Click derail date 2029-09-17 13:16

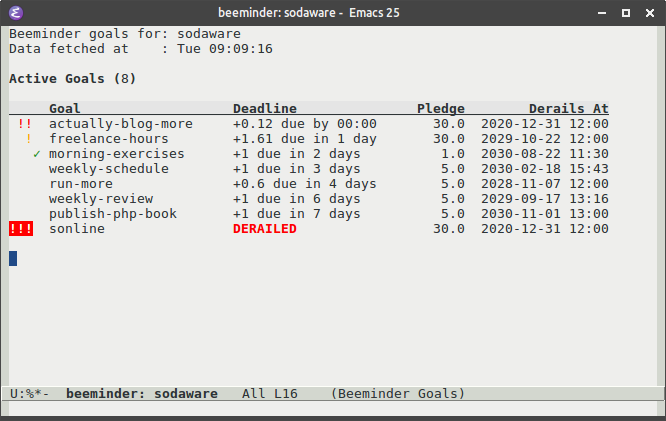[x=545, y=199]
